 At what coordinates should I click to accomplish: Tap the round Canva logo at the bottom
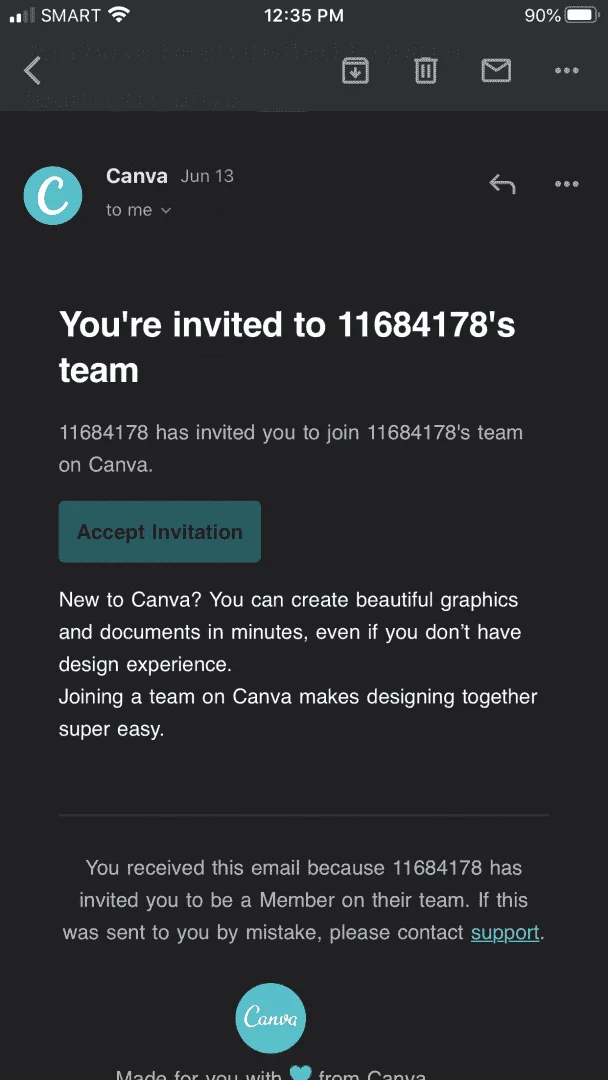tap(271, 1018)
